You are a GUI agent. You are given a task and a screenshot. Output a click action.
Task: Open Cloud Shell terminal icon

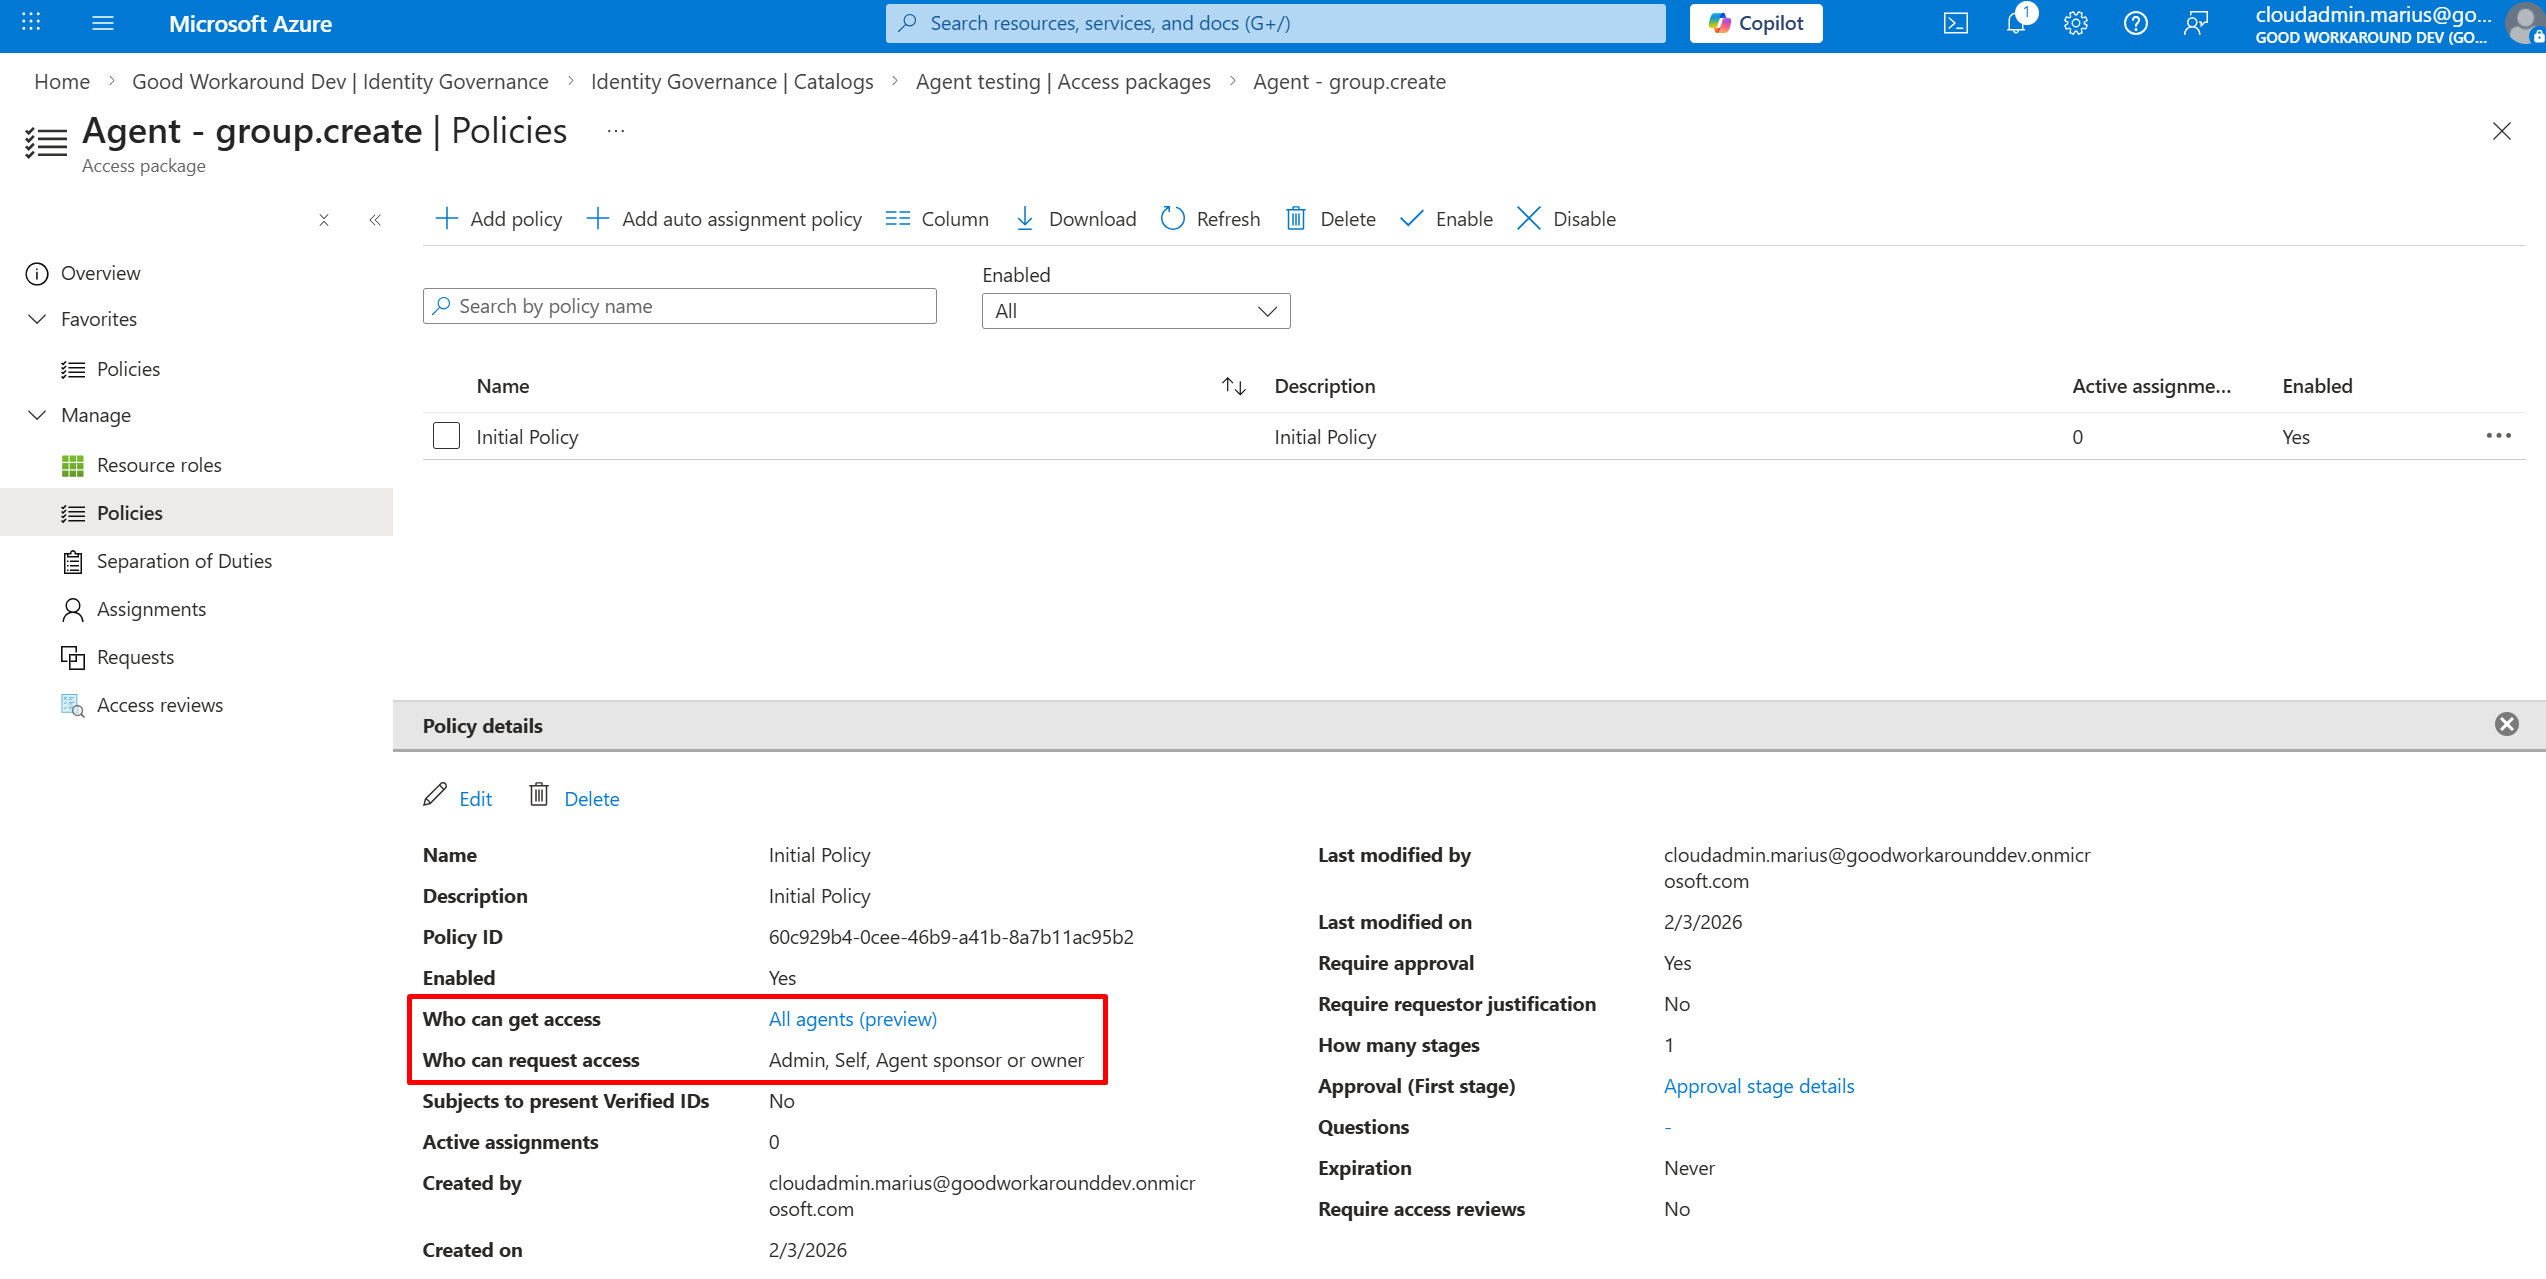(1955, 23)
